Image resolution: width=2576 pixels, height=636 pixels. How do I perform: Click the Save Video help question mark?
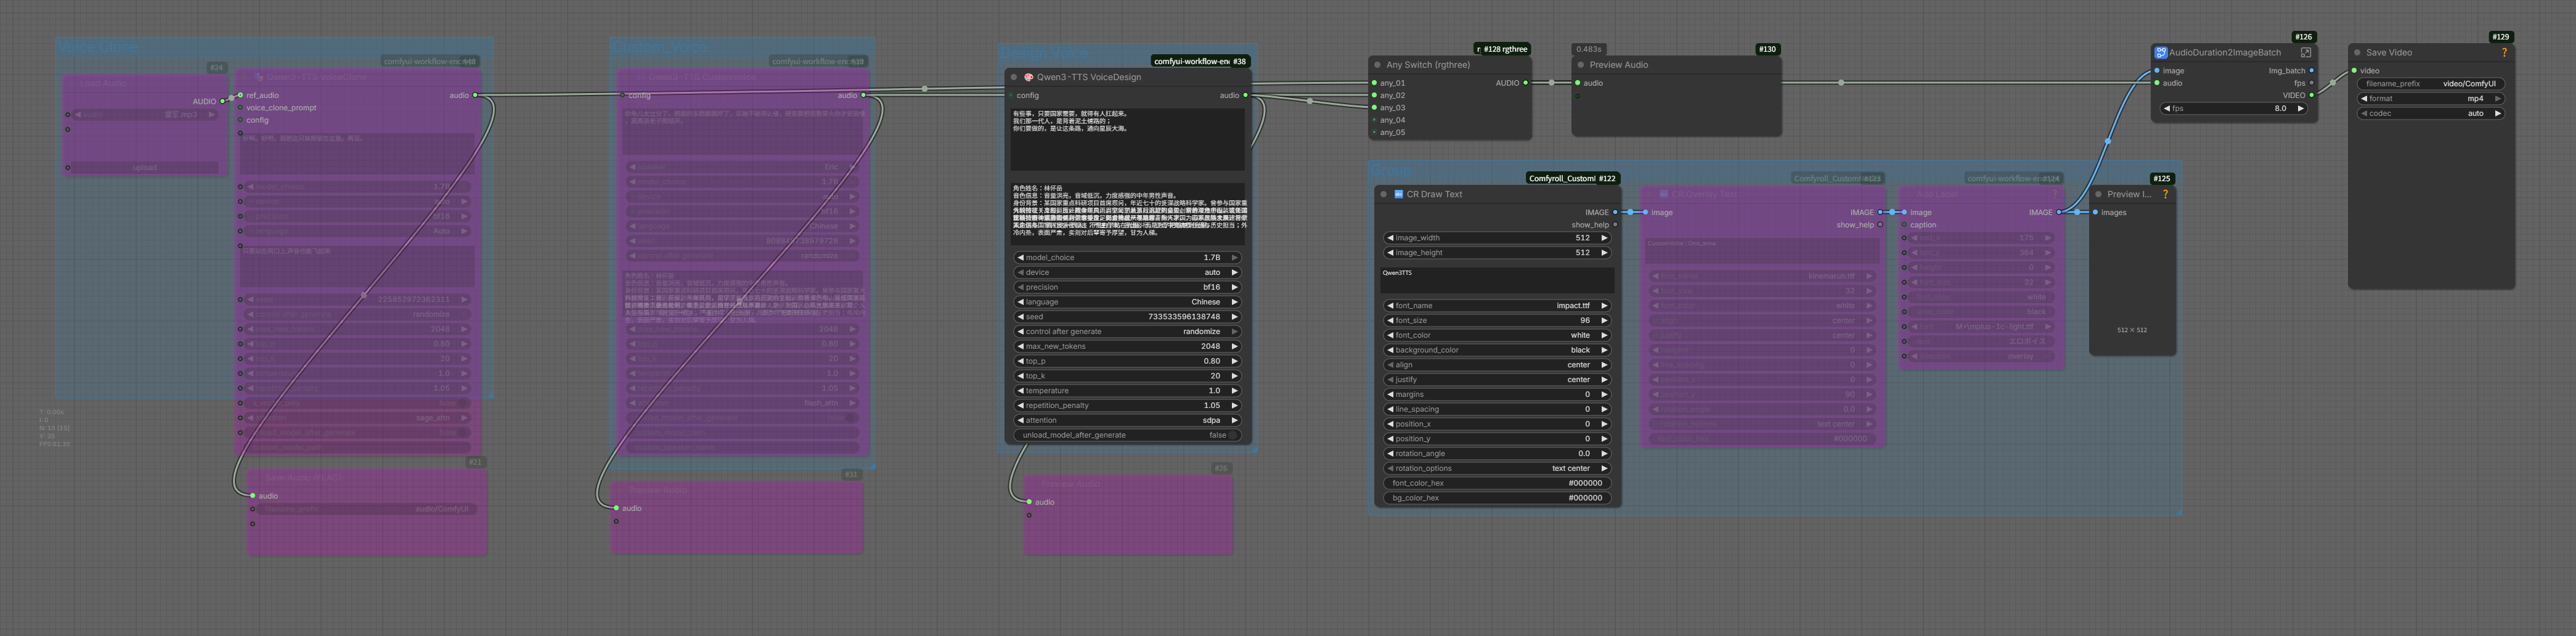[2503, 53]
